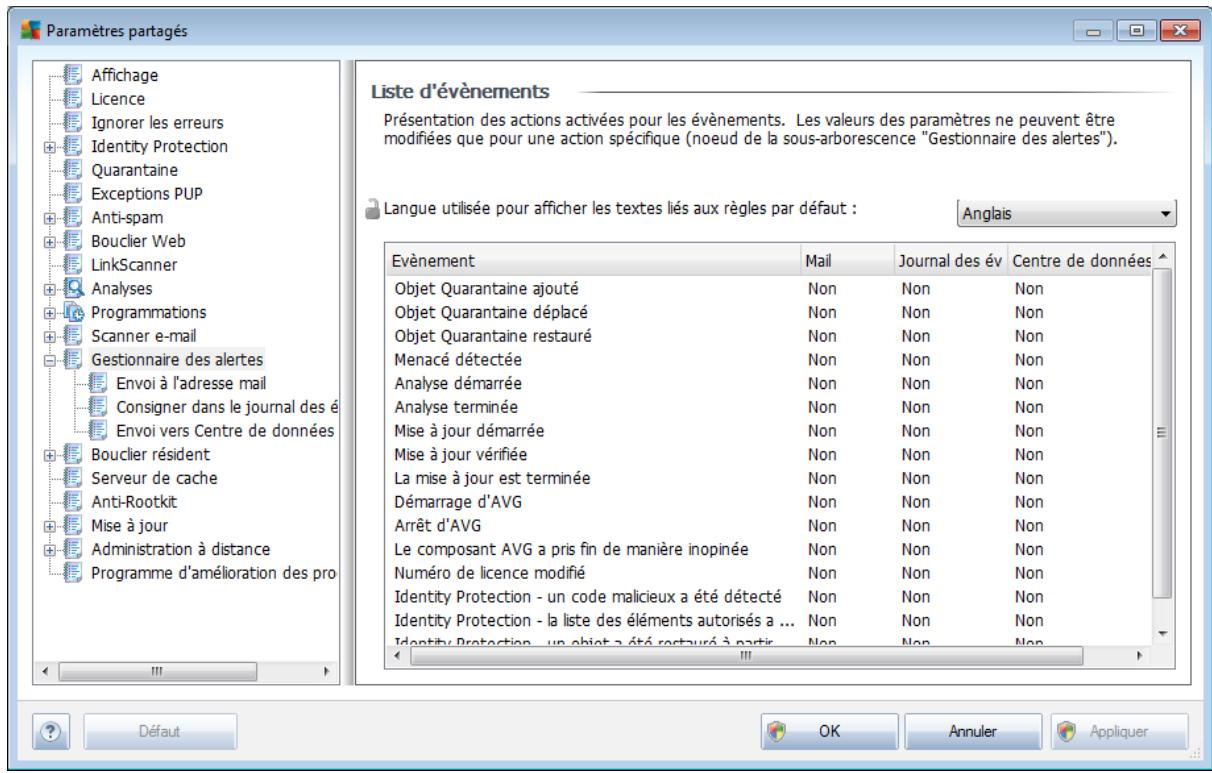Click the LinkScanner tree icon
1212x773 pixels.
(x=70, y=266)
